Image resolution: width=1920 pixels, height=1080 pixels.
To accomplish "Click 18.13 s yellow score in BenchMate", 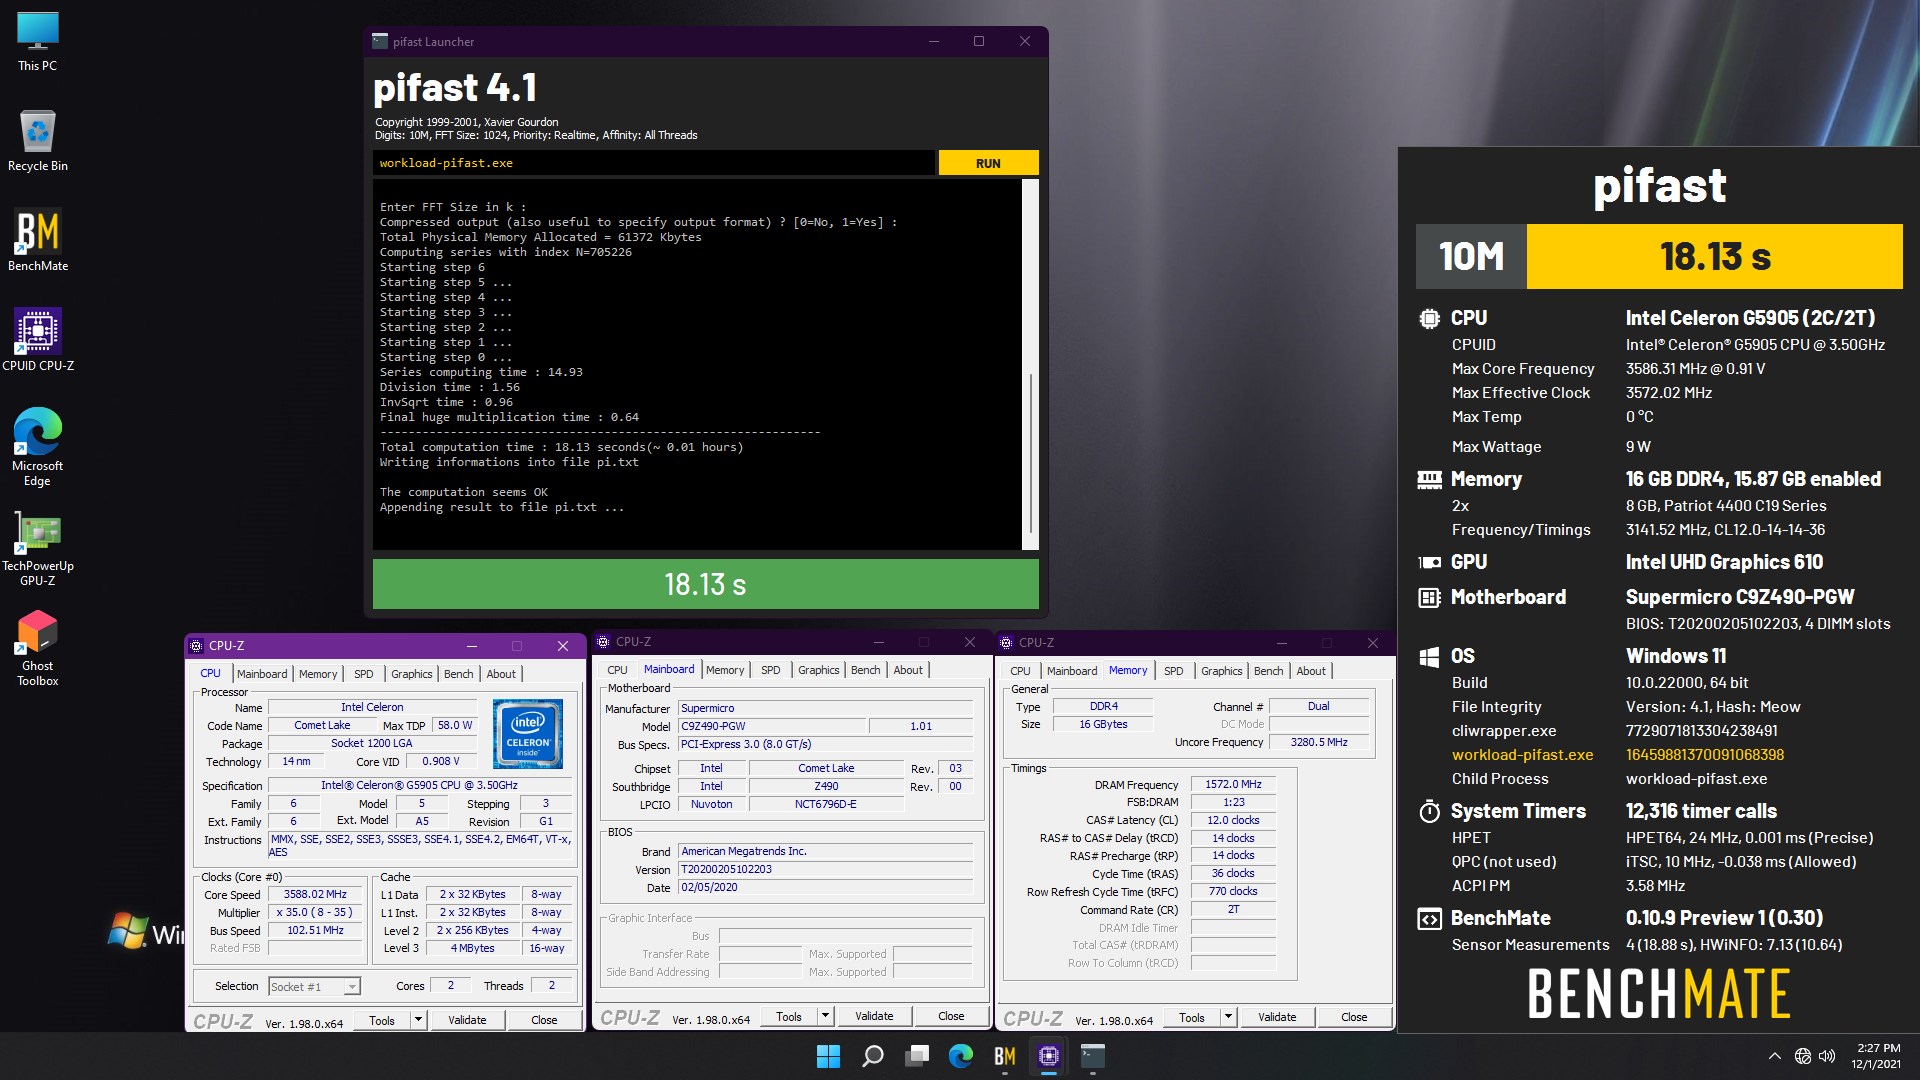I will click(1715, 257).
